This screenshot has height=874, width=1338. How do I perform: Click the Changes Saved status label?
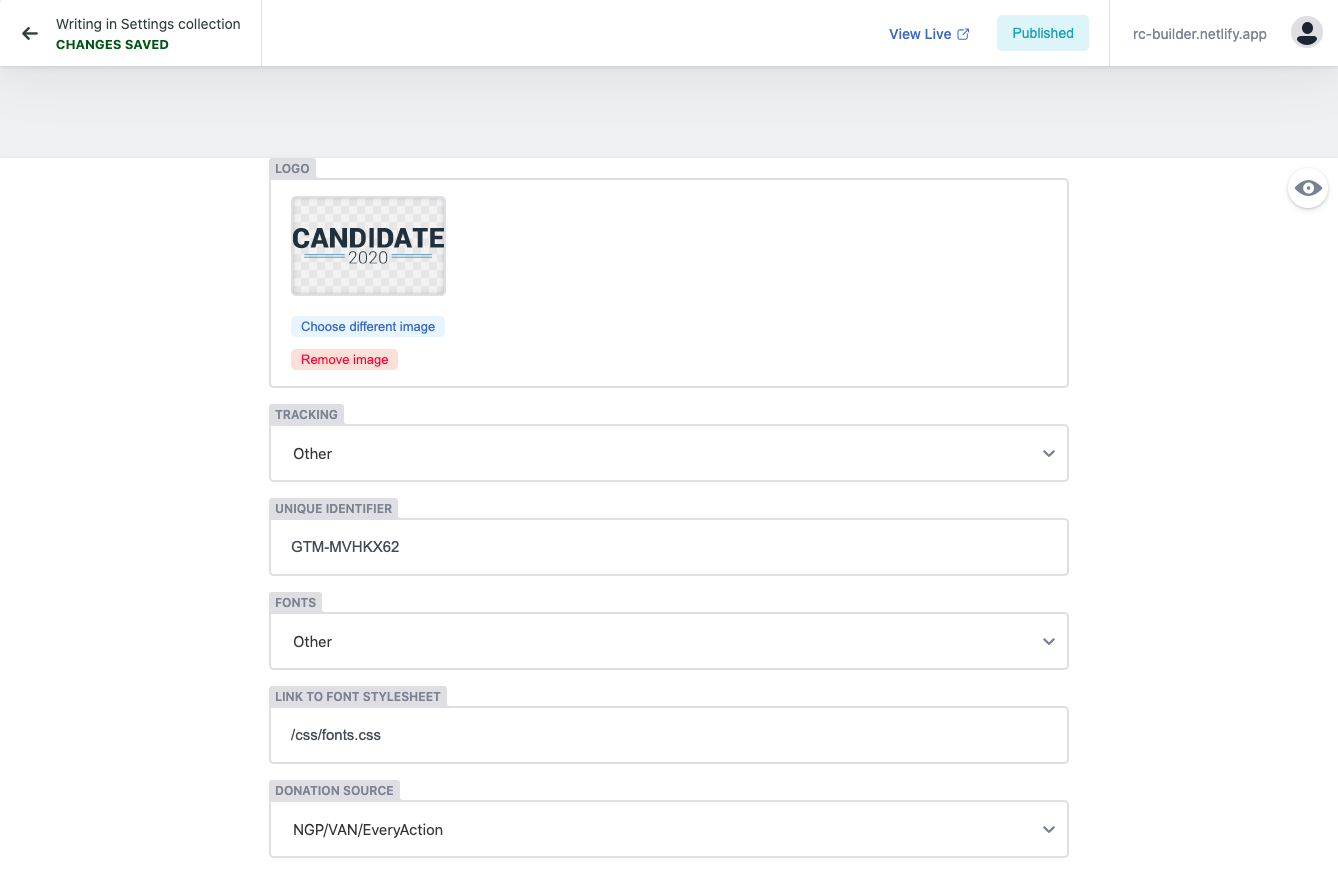click(x=112, y=44)
